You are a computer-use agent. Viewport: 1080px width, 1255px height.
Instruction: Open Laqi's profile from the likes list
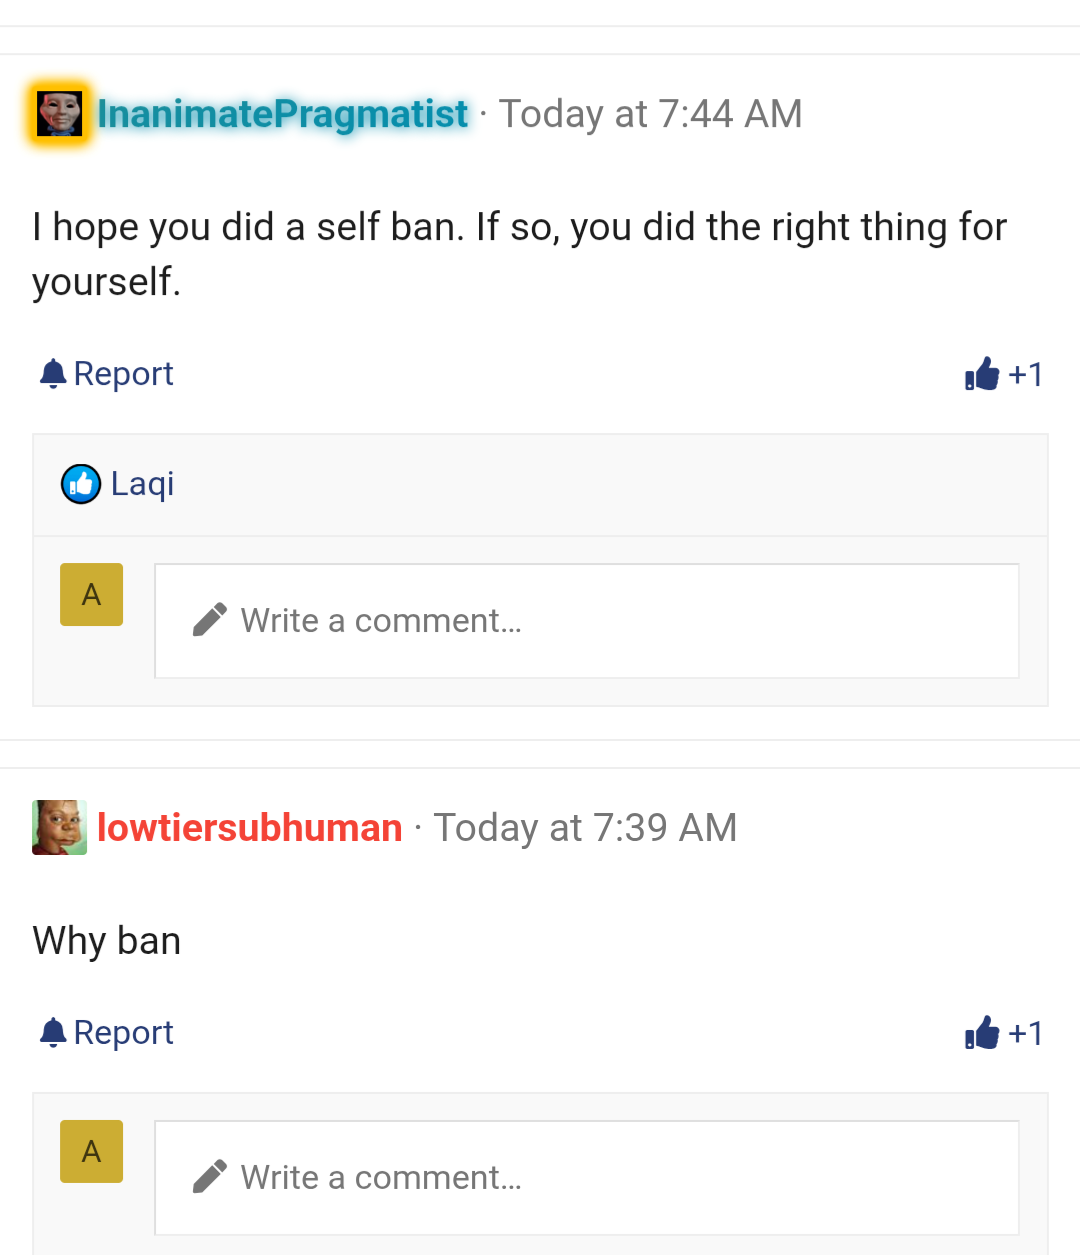point(143,484)
